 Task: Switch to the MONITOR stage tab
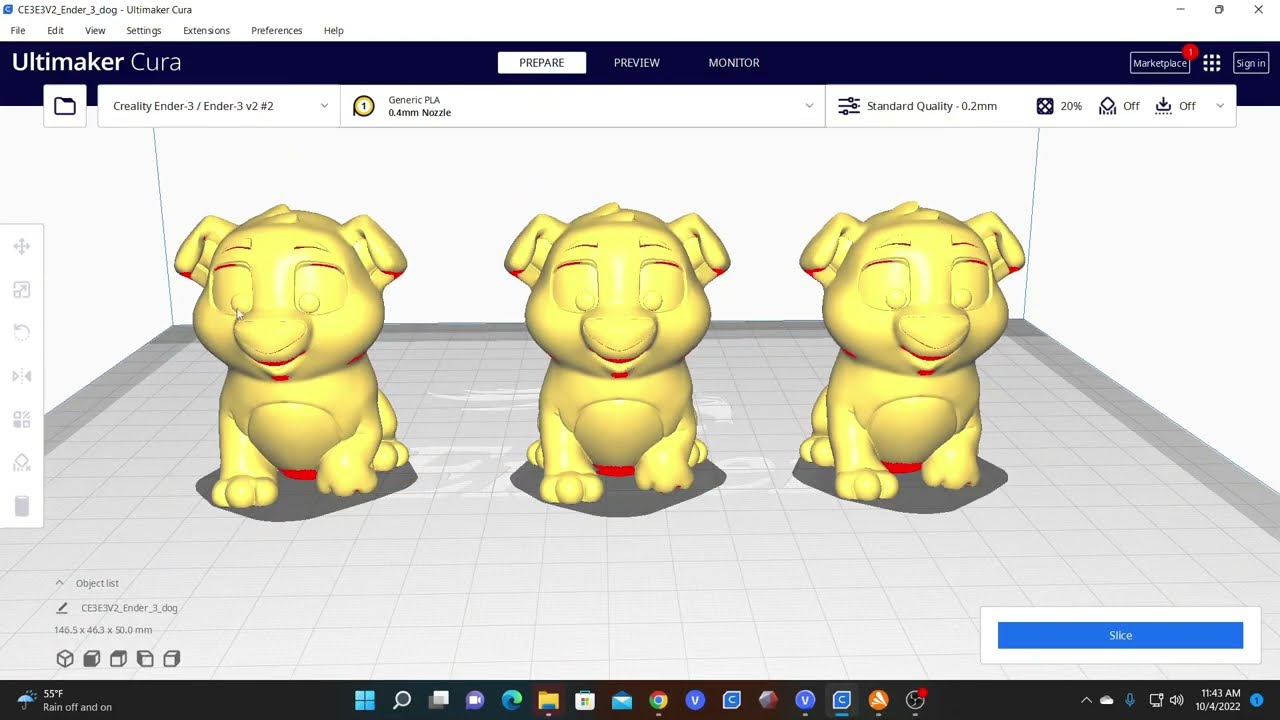tap(734, 63)
